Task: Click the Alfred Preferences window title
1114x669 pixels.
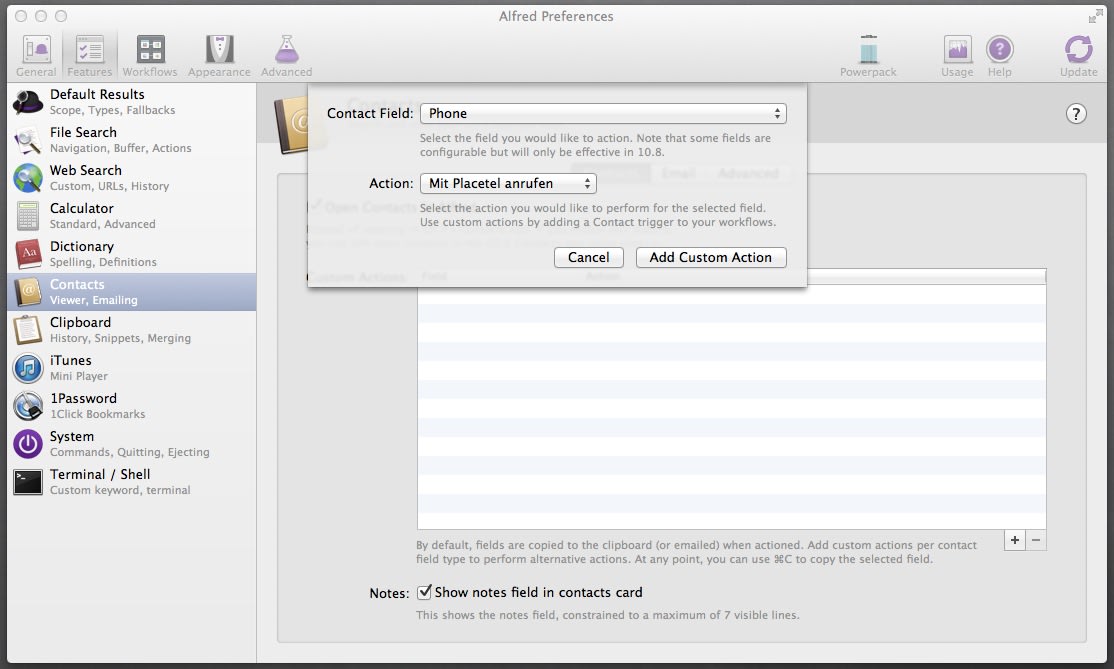Action: (x=556, y=16)
